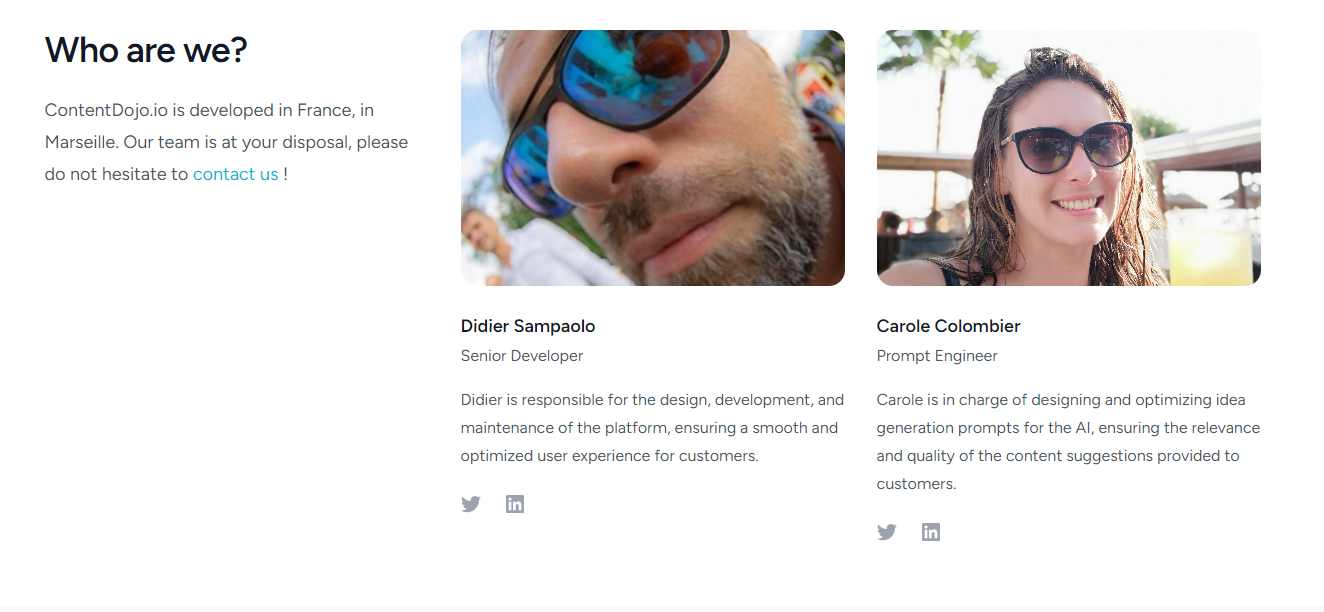Follow the "contact us" link
The height and width of the screenshot is (612, 1324).
pos(235,174)
